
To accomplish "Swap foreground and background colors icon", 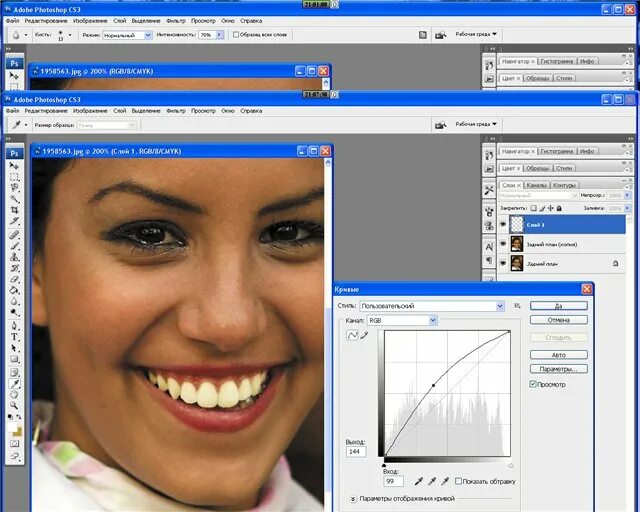I will (x=19, y=417).
